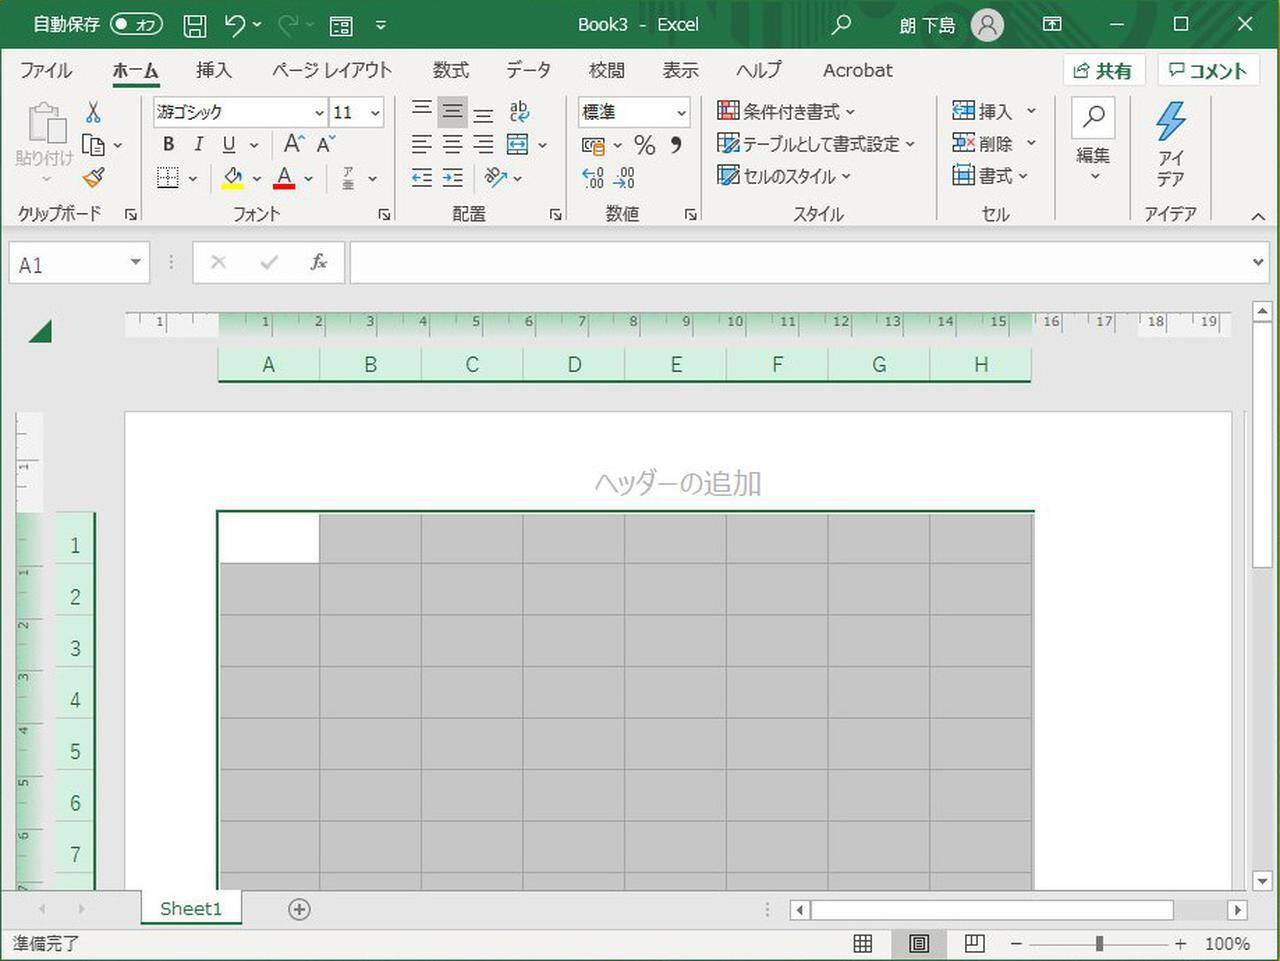Click the Wrap Text icon
This screenshot has height=961, width=1280.
[x=519, y=112]
